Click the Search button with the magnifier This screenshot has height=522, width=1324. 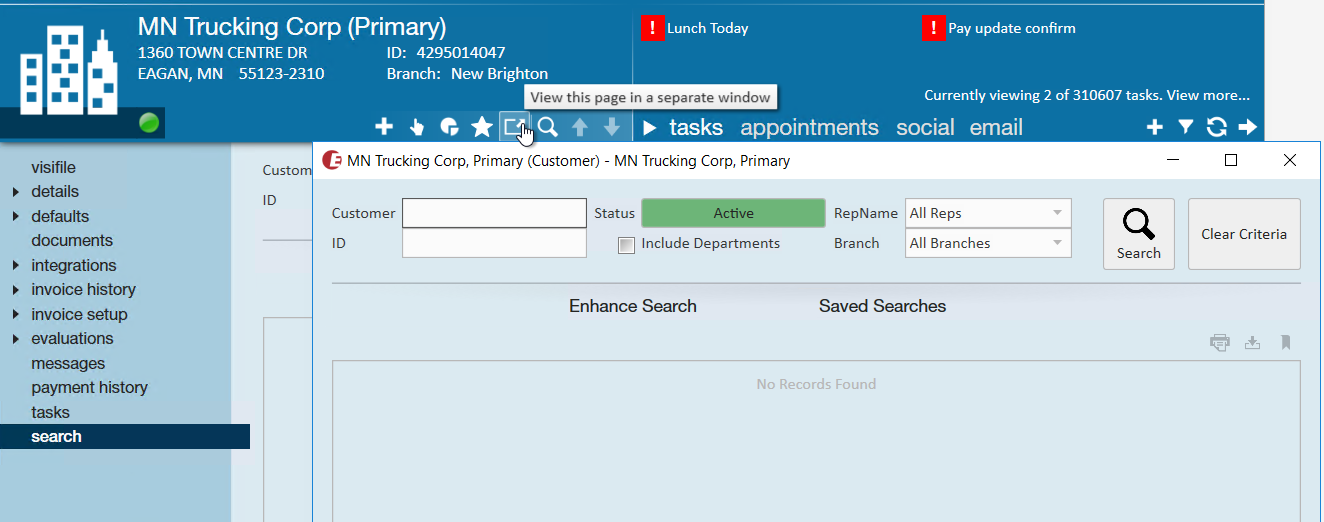(x=1139, y=233)
